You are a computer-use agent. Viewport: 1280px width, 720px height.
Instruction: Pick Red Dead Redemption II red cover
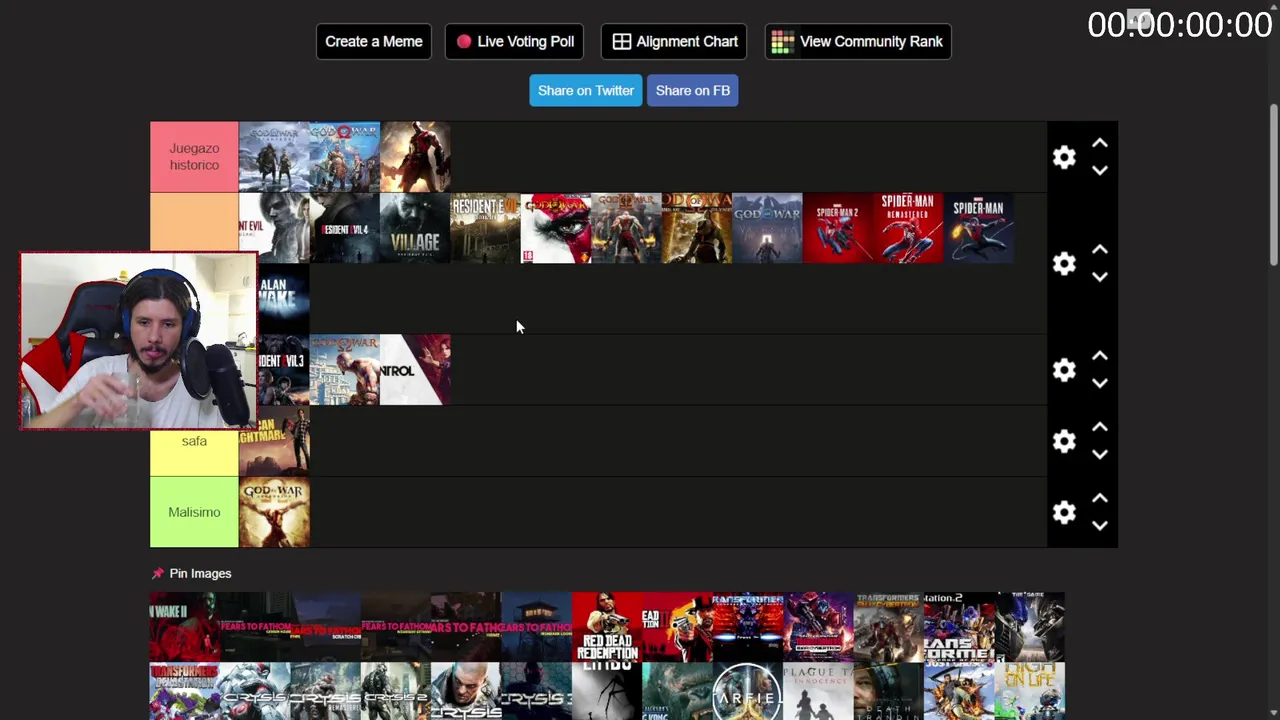[x=677, y=627]
